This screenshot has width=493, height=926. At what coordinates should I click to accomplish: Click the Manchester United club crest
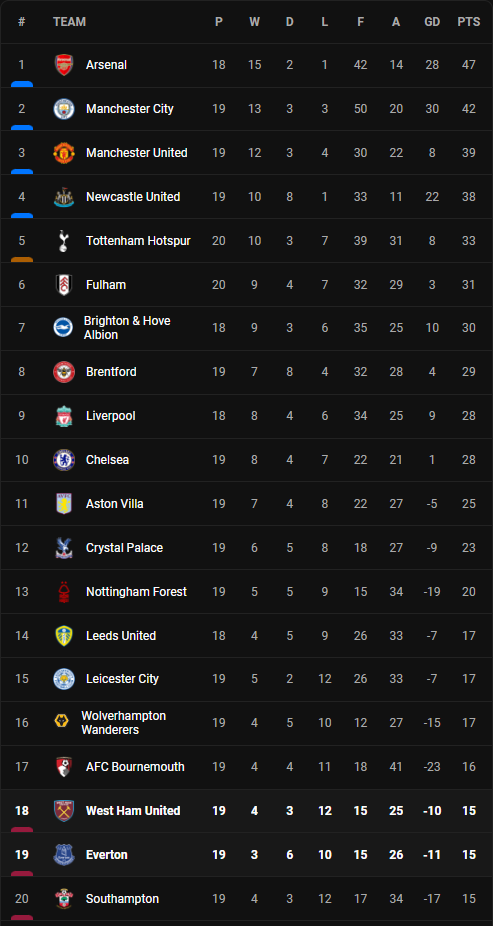[64, 153]
